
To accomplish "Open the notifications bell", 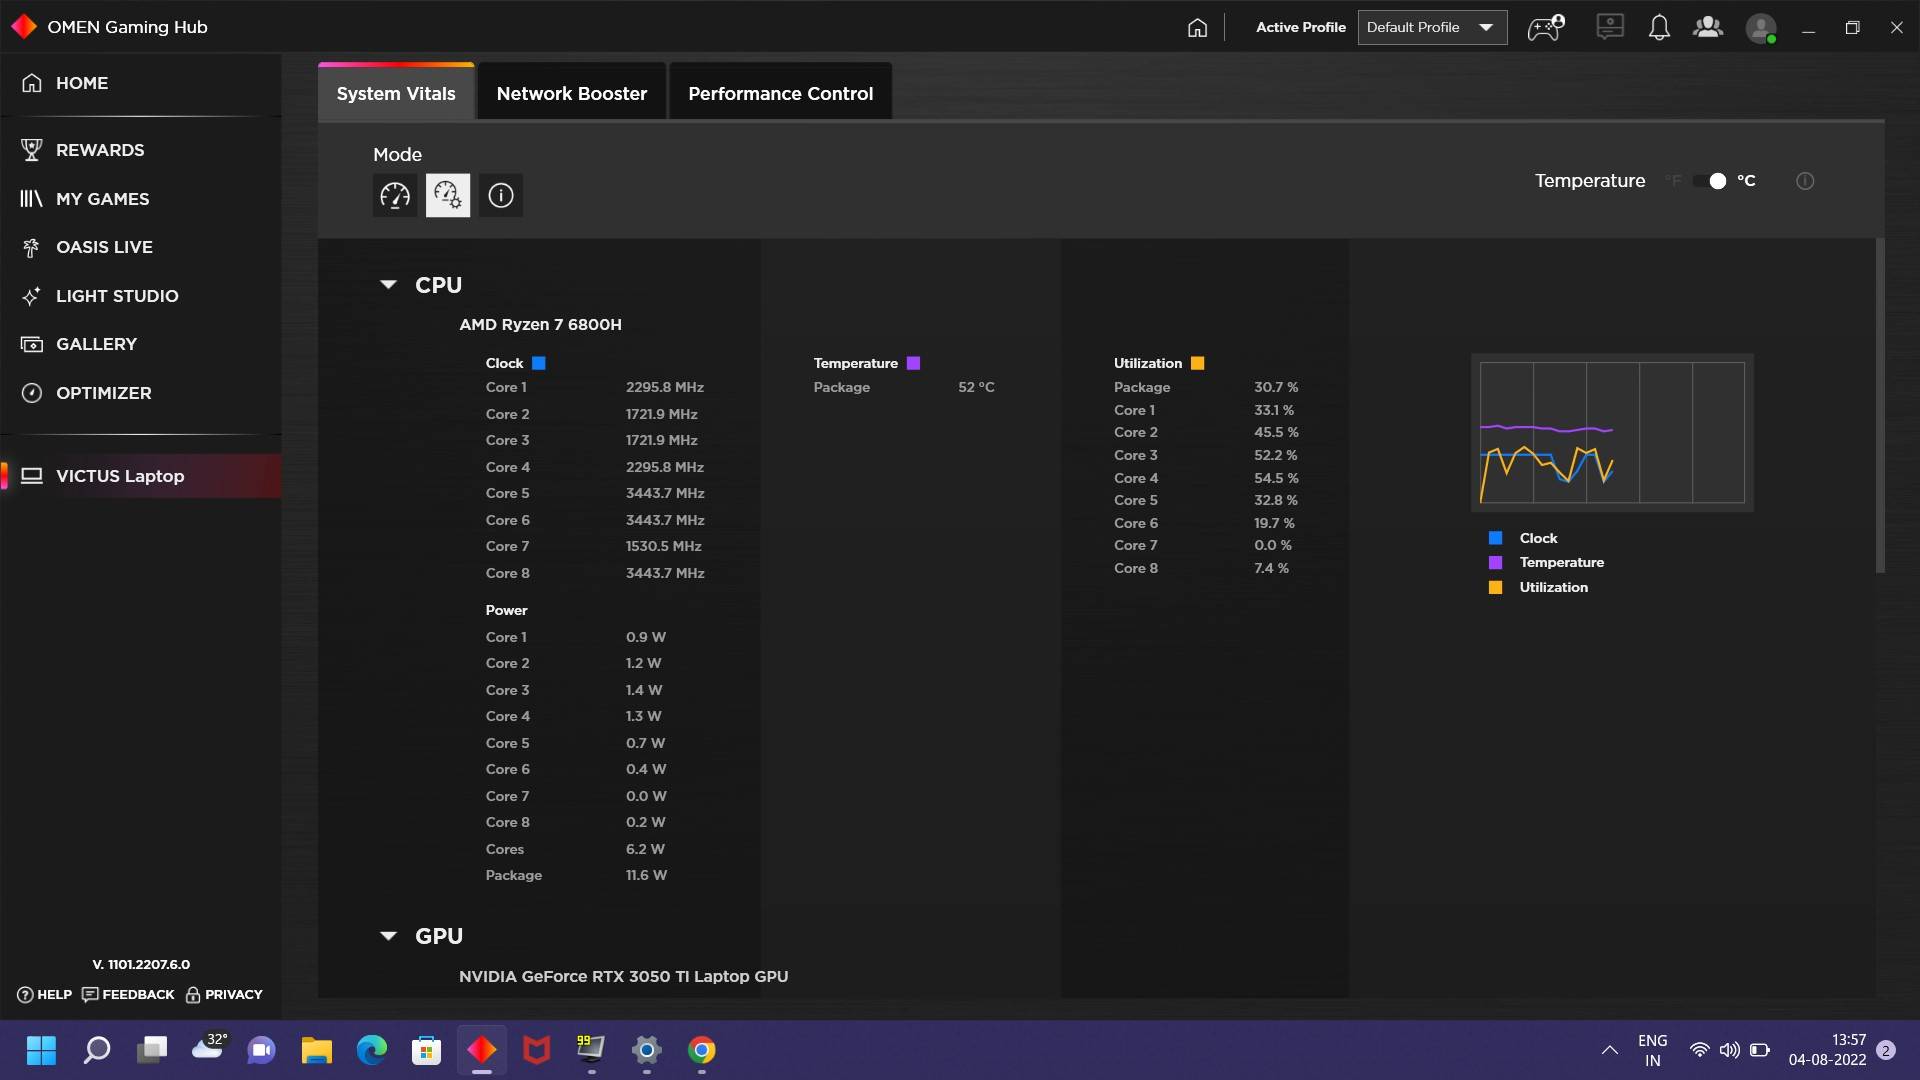I will (x=1659, y=28).
